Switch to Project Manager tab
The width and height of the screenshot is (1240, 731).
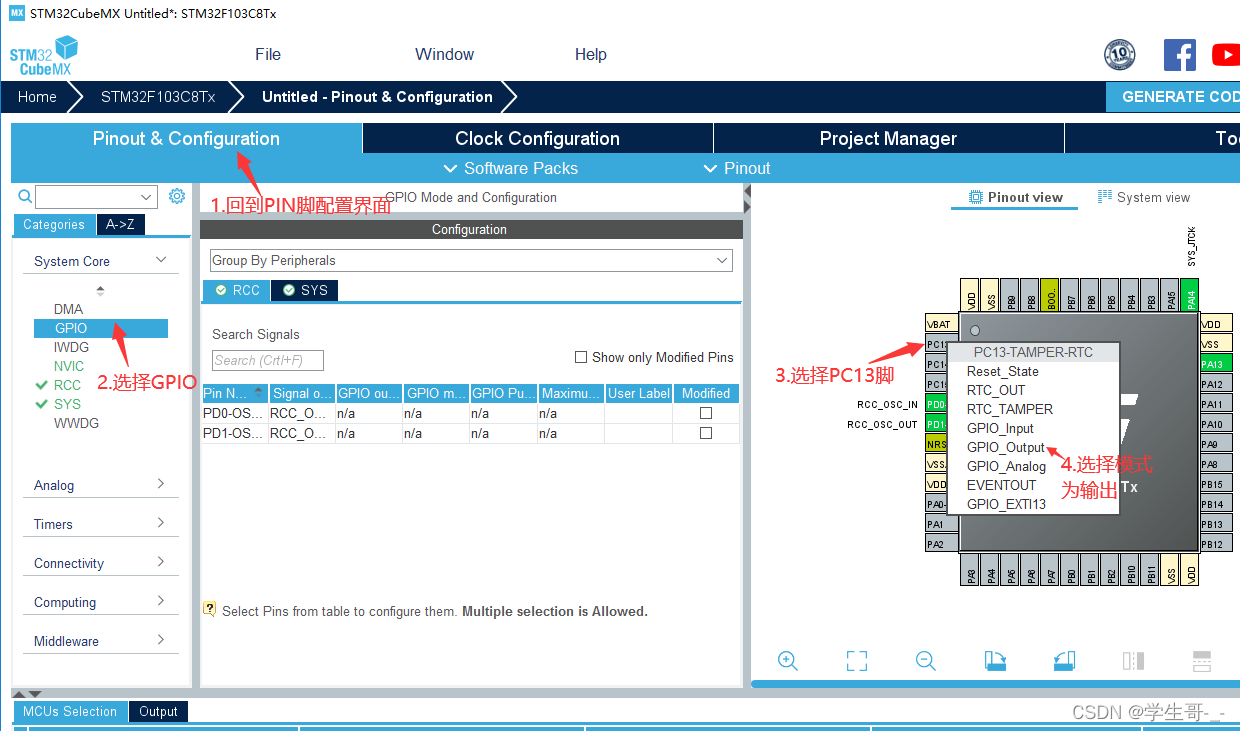coord(889,138)
